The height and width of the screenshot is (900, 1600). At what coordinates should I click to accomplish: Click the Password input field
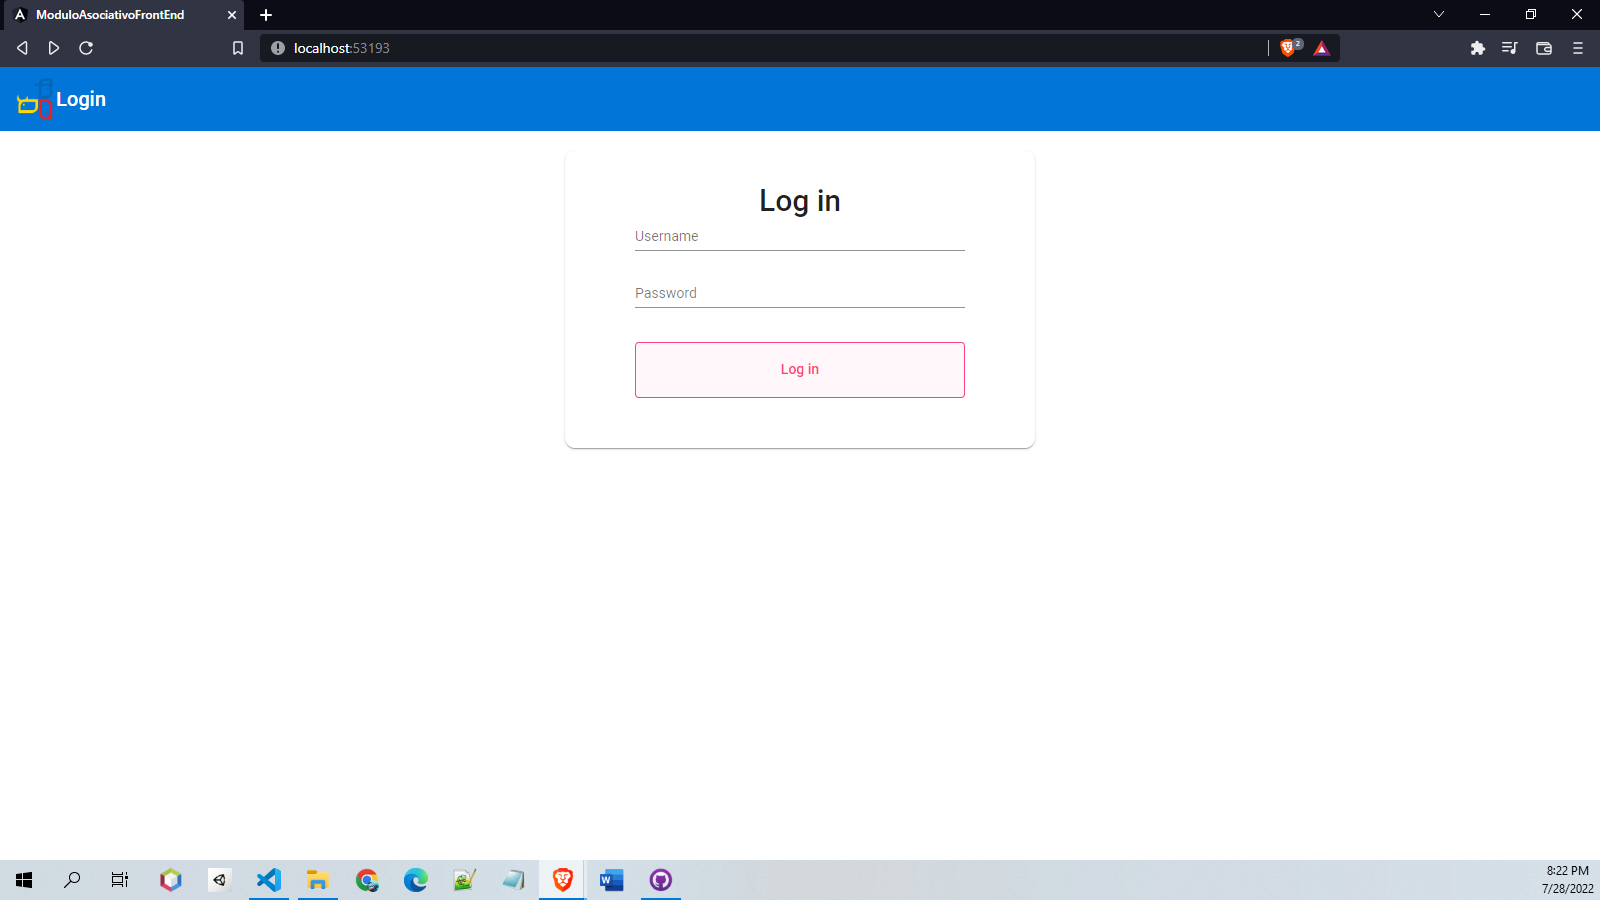point(799,294)
